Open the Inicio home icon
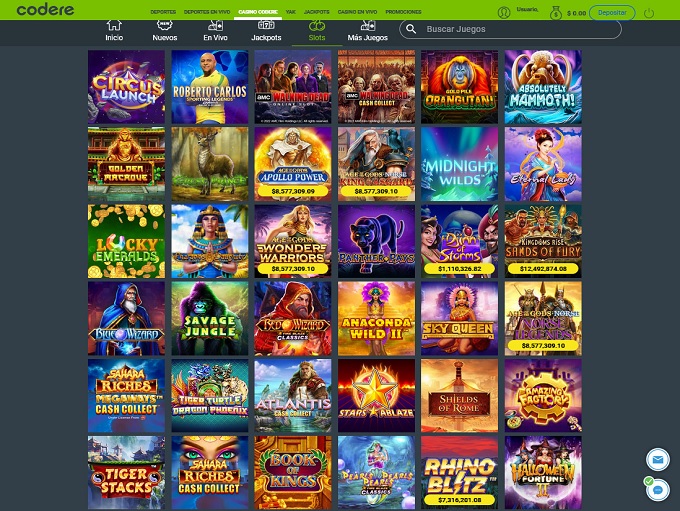Image resolution: width=680 pixels, height=511 pixels. point(114,26)
